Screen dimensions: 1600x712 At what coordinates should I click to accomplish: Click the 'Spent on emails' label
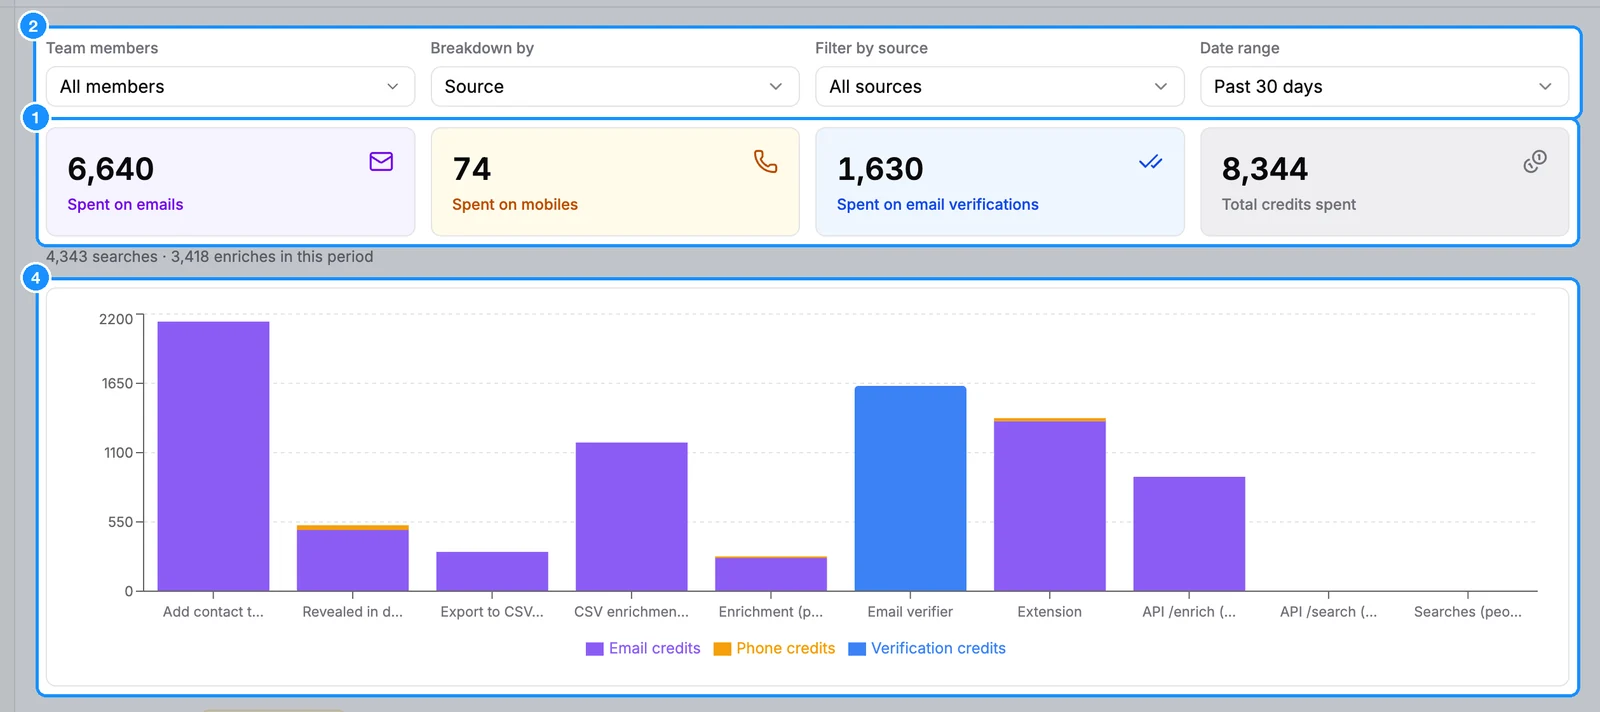(125, 204)
